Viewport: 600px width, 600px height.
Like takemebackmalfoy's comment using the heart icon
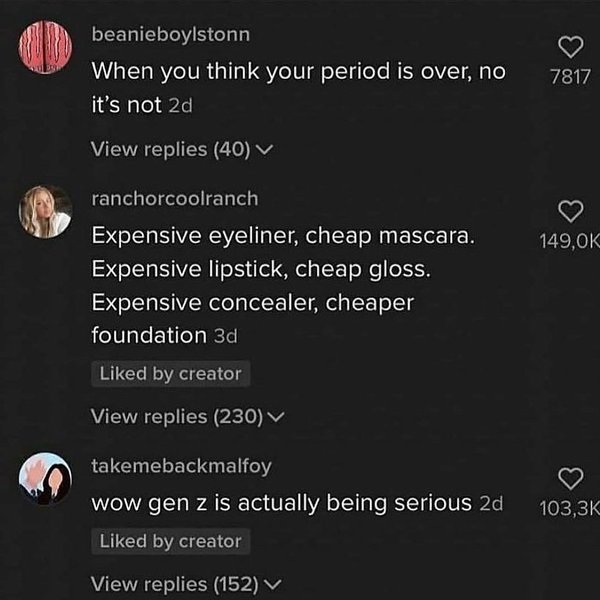[x=570, y=479]
